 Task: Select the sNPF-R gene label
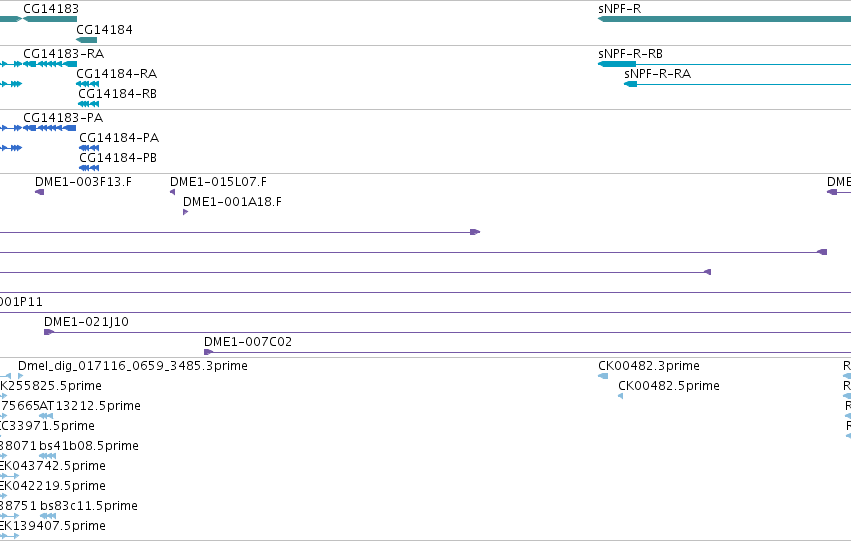point(619,9)
